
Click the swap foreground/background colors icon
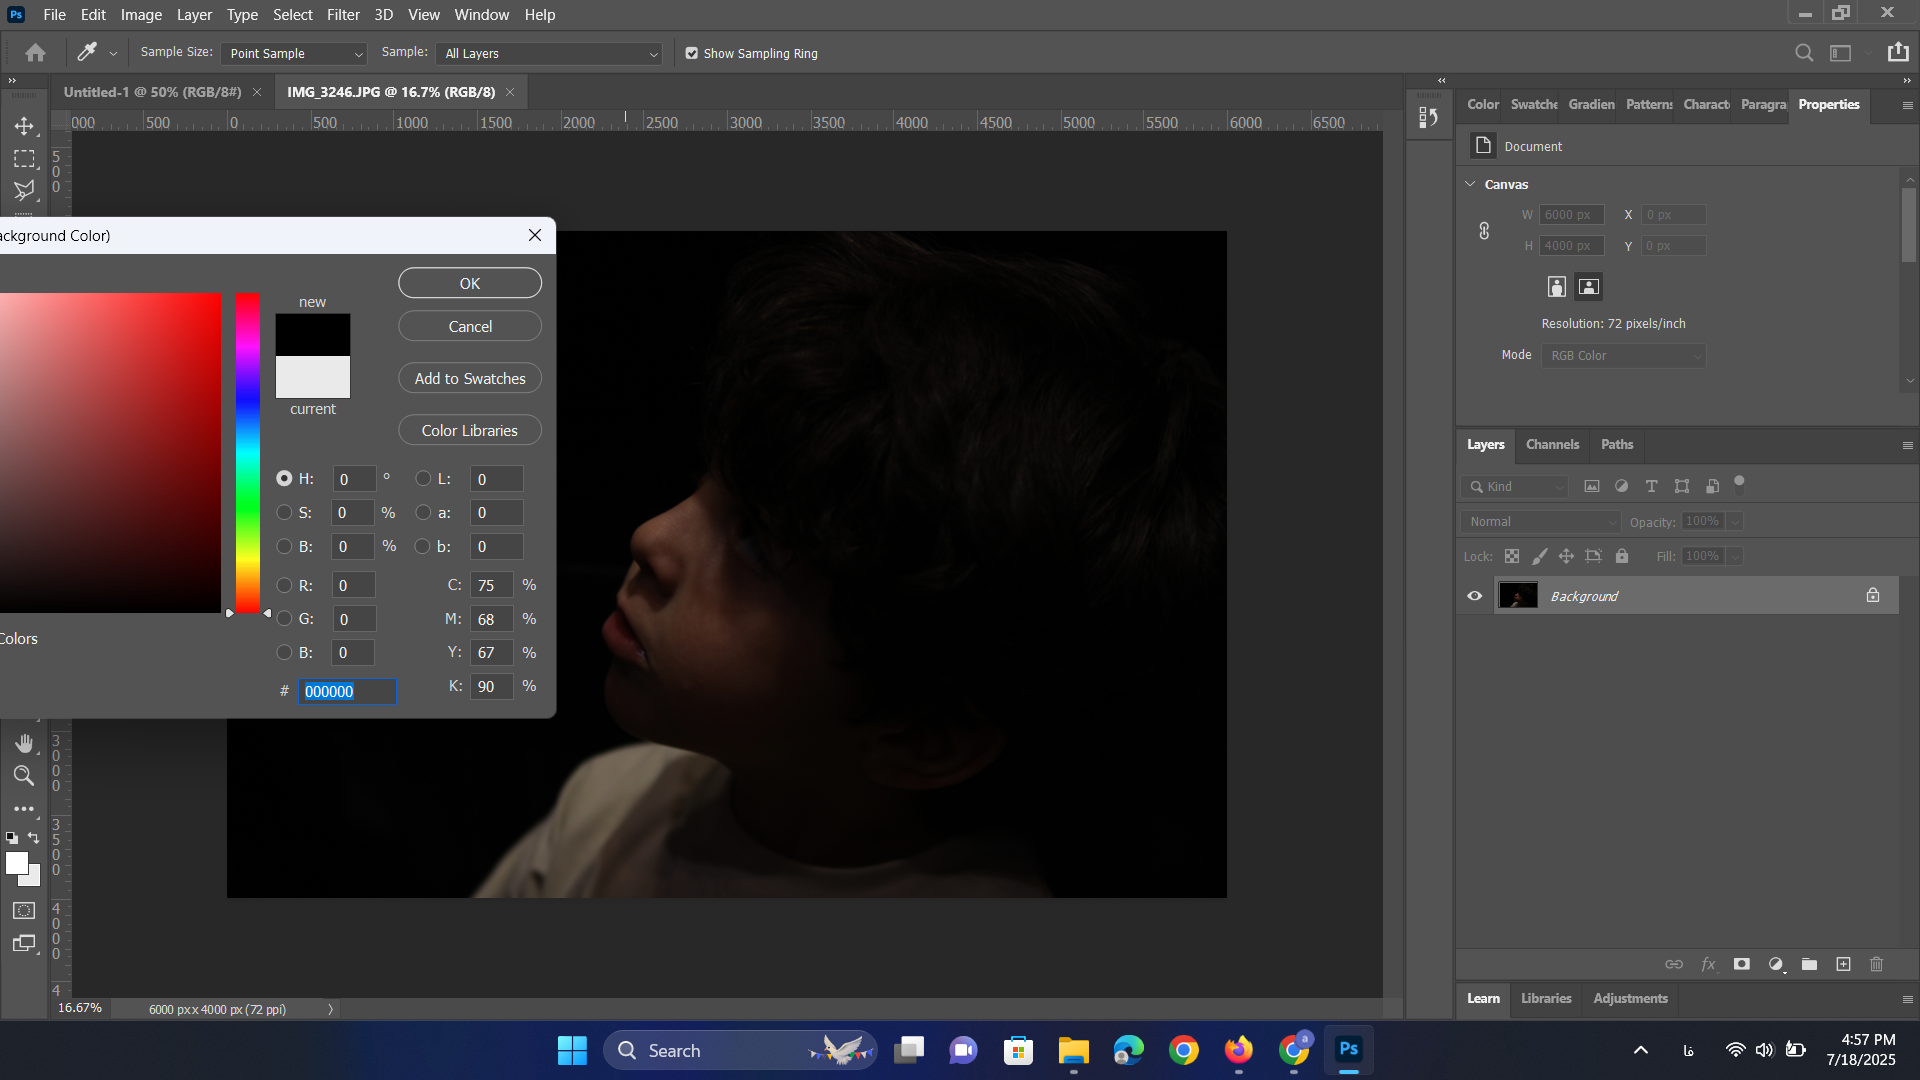coord(34,838)
